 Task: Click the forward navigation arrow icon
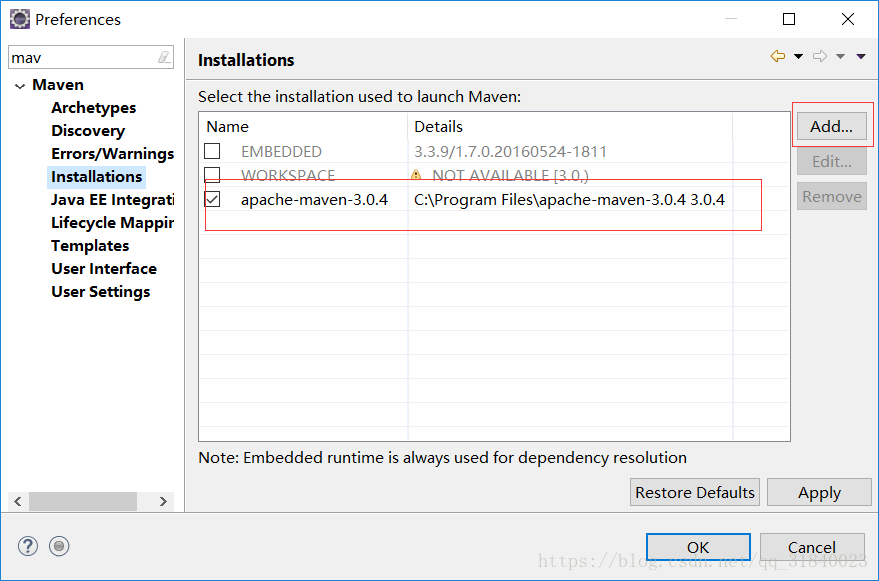tap(820, 56)
